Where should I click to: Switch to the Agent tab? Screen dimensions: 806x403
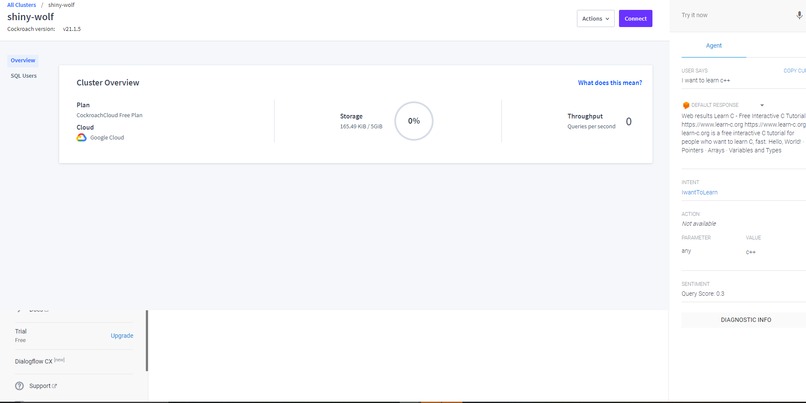[x=713, y=46]
